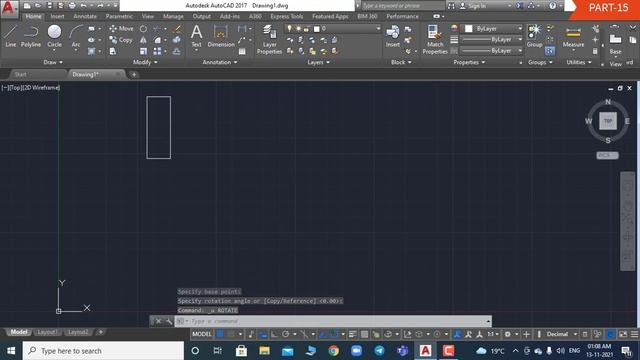Click the WCS button under ViewCube
This screenshot has height=360, width=640.
[607, 155]
